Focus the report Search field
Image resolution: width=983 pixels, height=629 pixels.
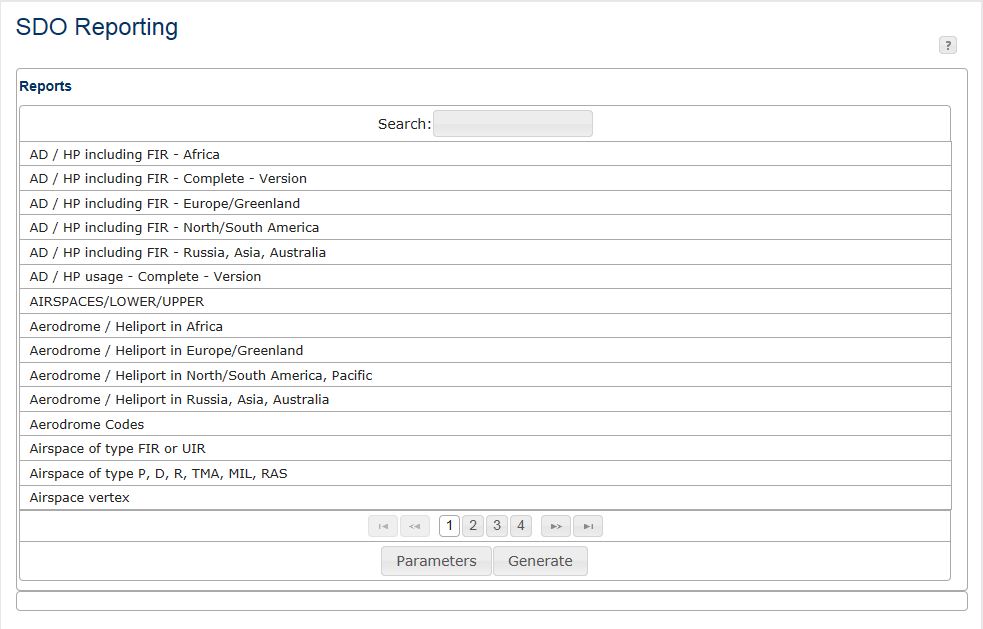pyautogui.click(x=513, y=124)
